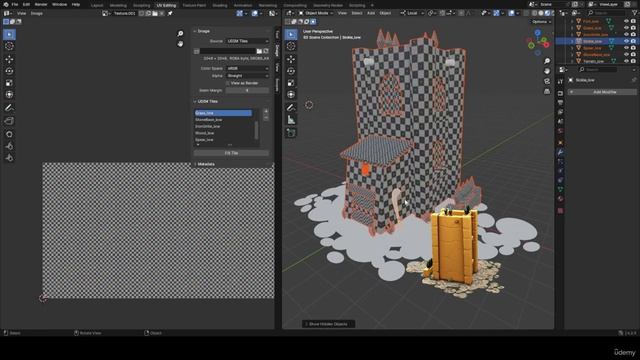Select Wood_low tile in UDIM list

click(223, 133)
